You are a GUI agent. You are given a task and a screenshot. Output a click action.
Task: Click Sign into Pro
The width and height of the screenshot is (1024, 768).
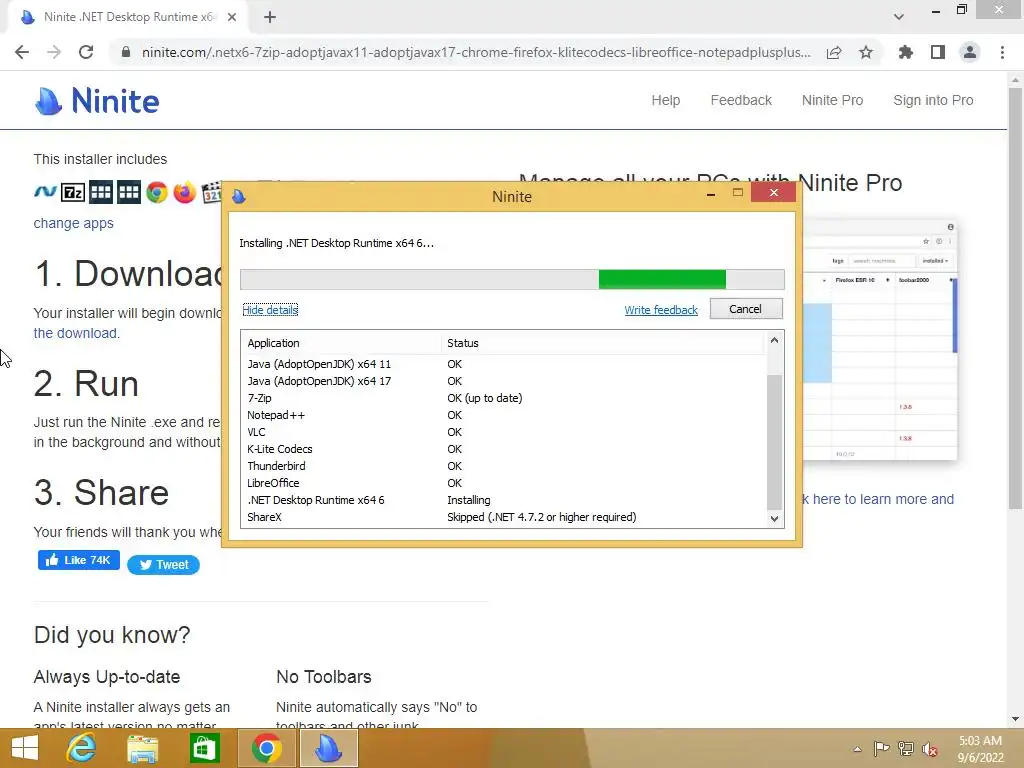(x=933, y=100)
